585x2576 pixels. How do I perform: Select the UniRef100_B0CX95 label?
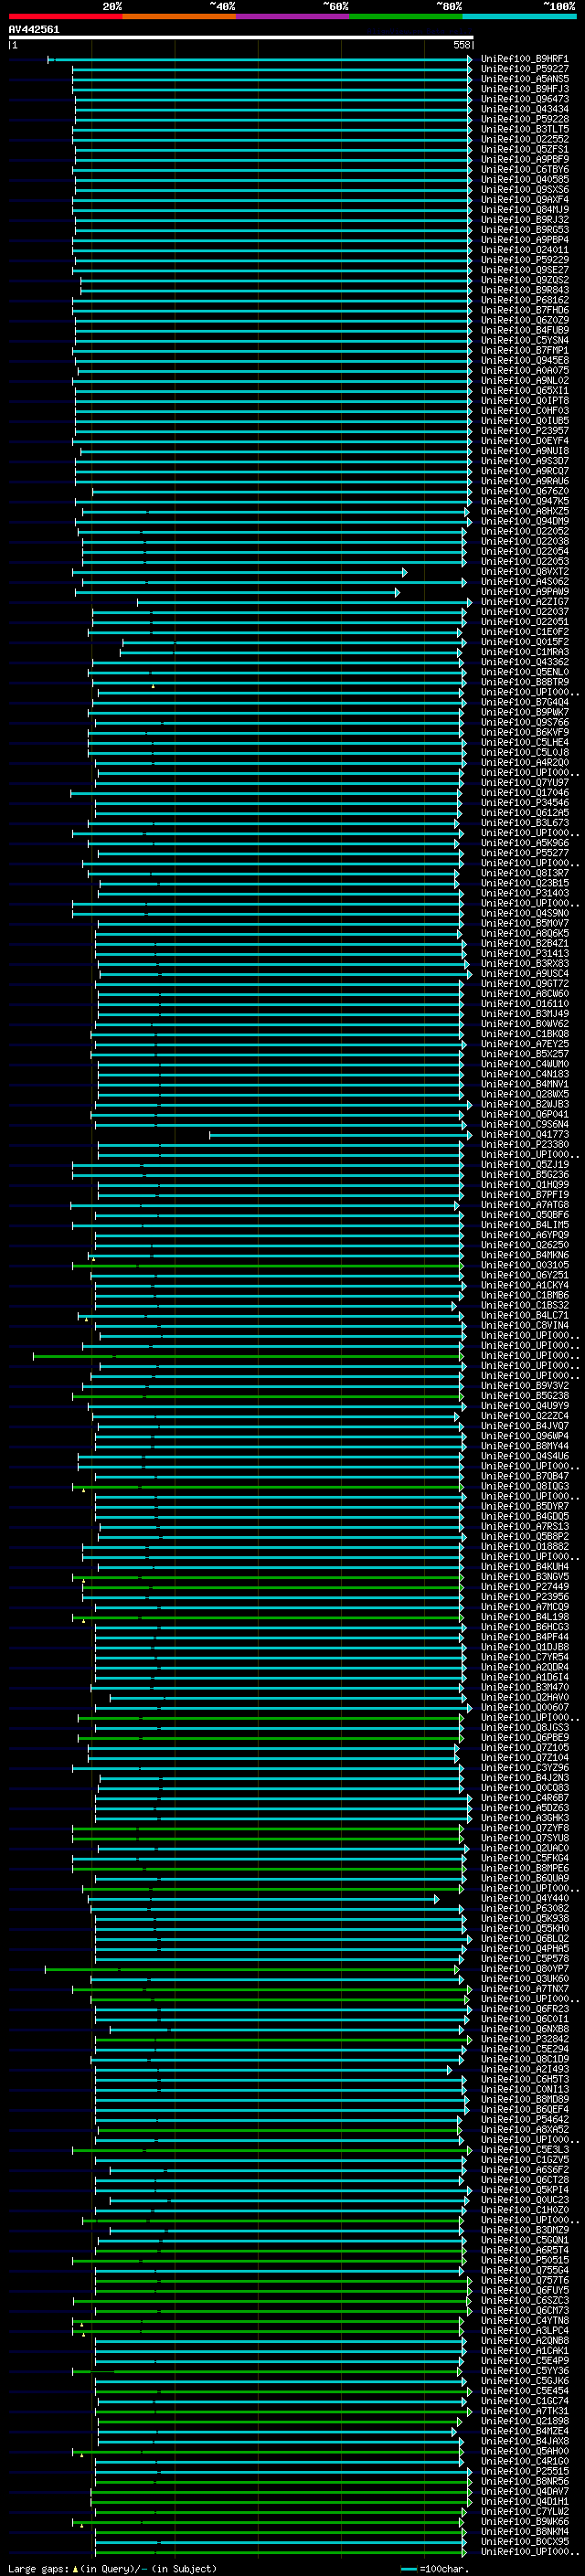(x=525, y=2541)
